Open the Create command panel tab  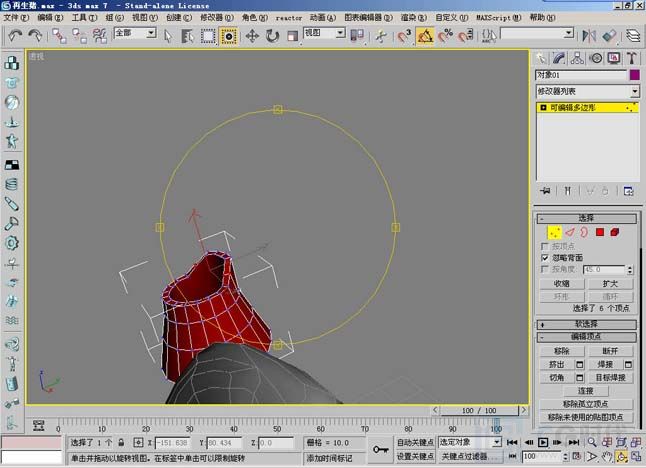coord(541,58)
